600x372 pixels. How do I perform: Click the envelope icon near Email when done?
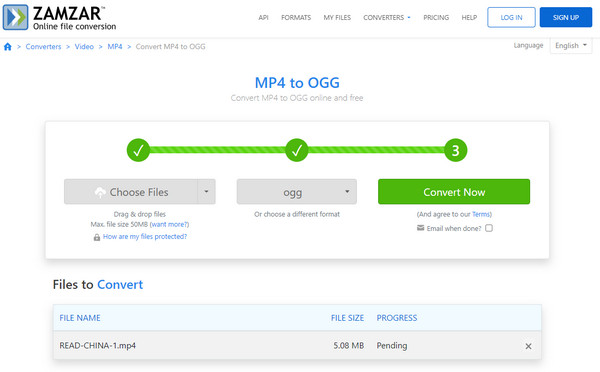[420, 228]
